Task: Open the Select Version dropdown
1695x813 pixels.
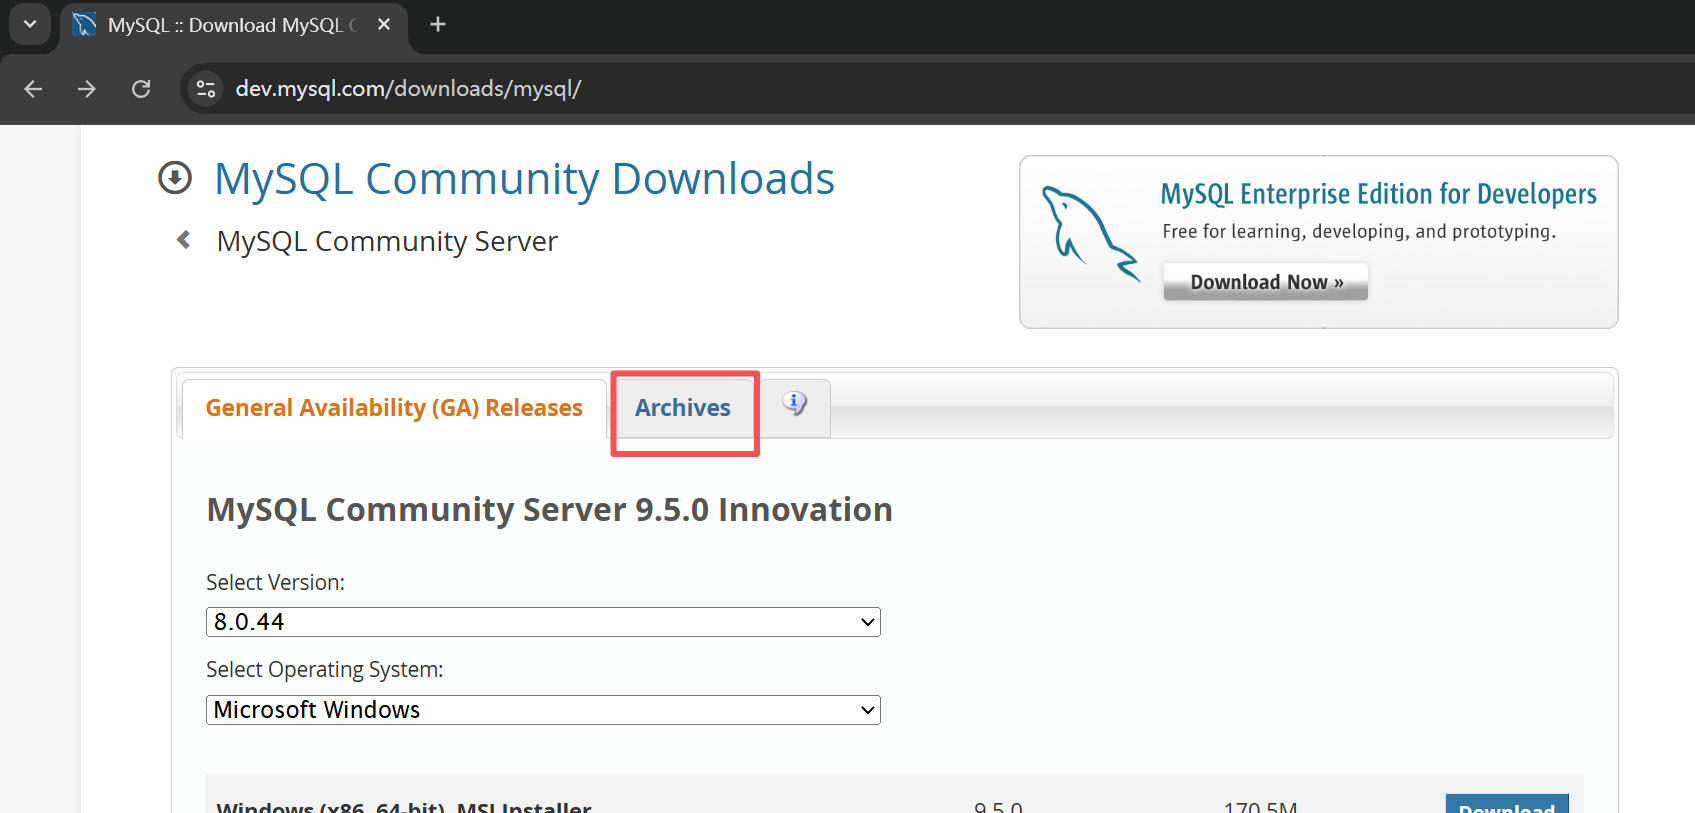Action: [x=543, y=622]
